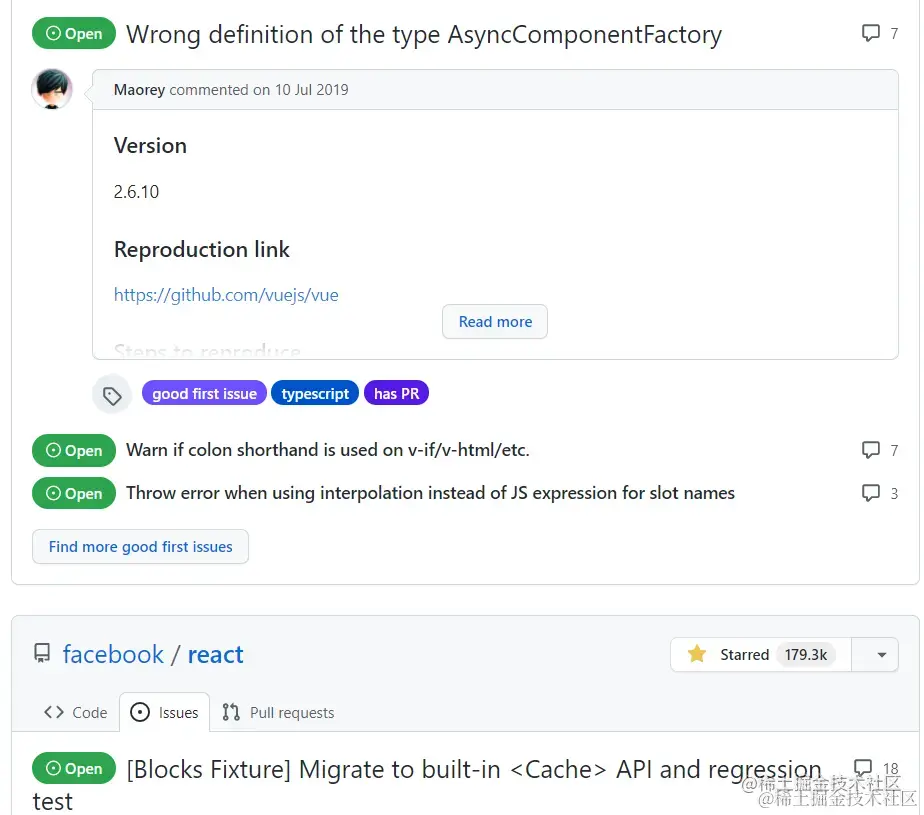Expand the issue body with Read more
The image size is (924, 815).
tap(495, 322)
